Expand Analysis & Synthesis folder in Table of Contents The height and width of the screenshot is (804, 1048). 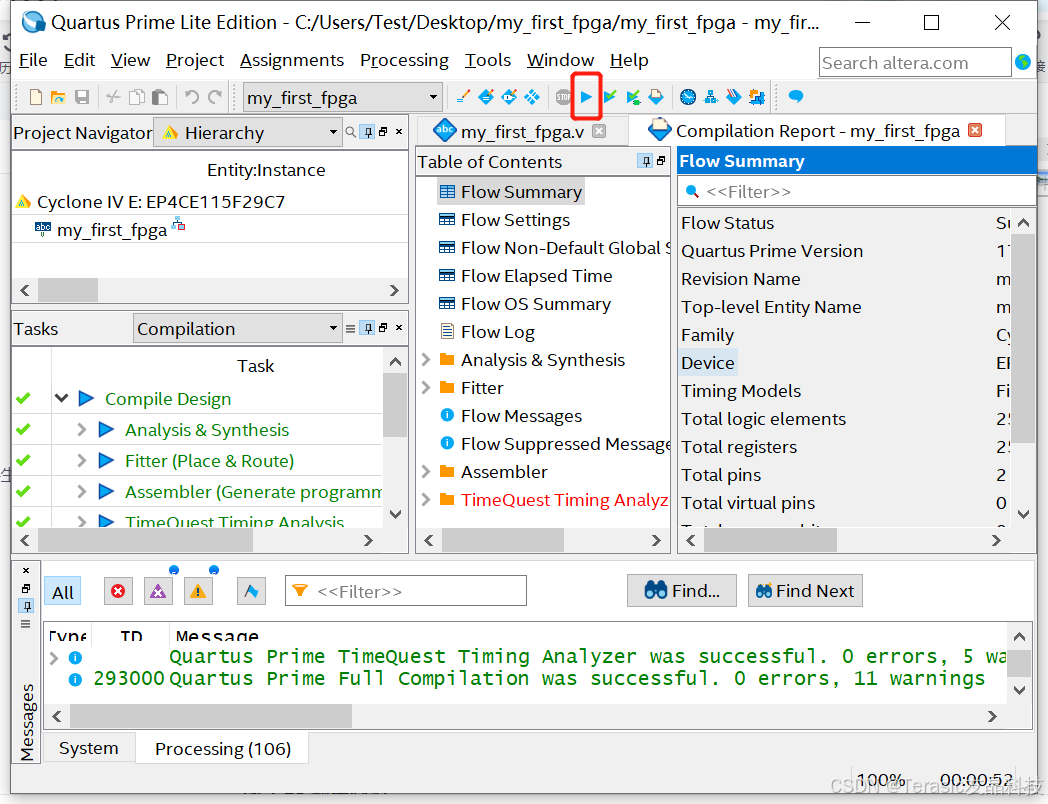click(x=426, y=360)
